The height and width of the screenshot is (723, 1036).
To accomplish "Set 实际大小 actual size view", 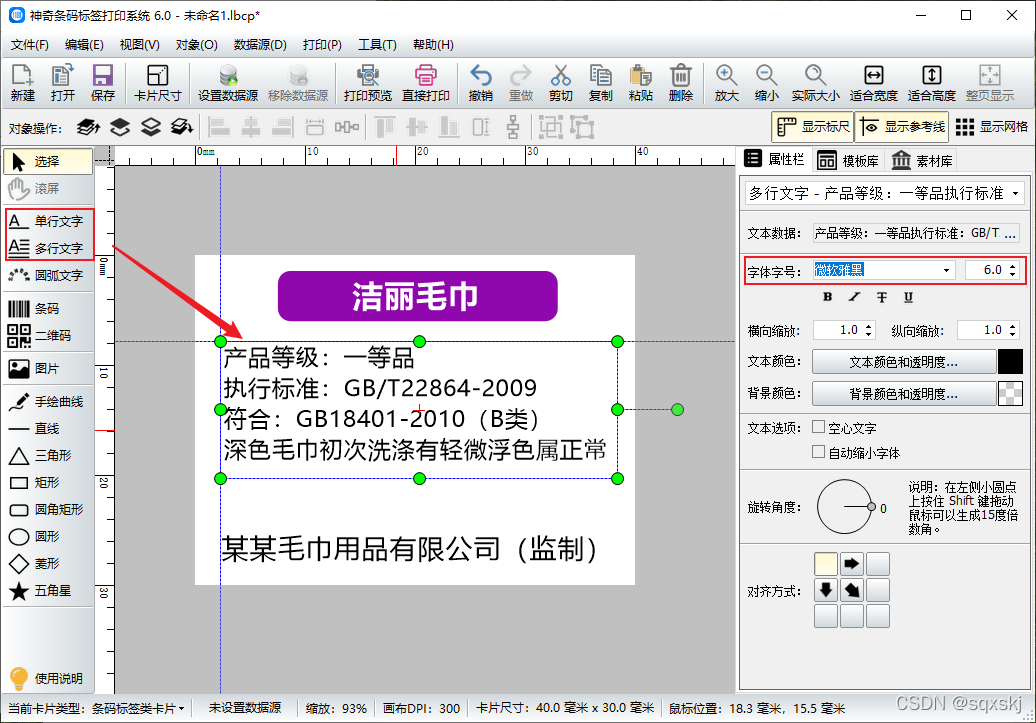I will 815,83.
